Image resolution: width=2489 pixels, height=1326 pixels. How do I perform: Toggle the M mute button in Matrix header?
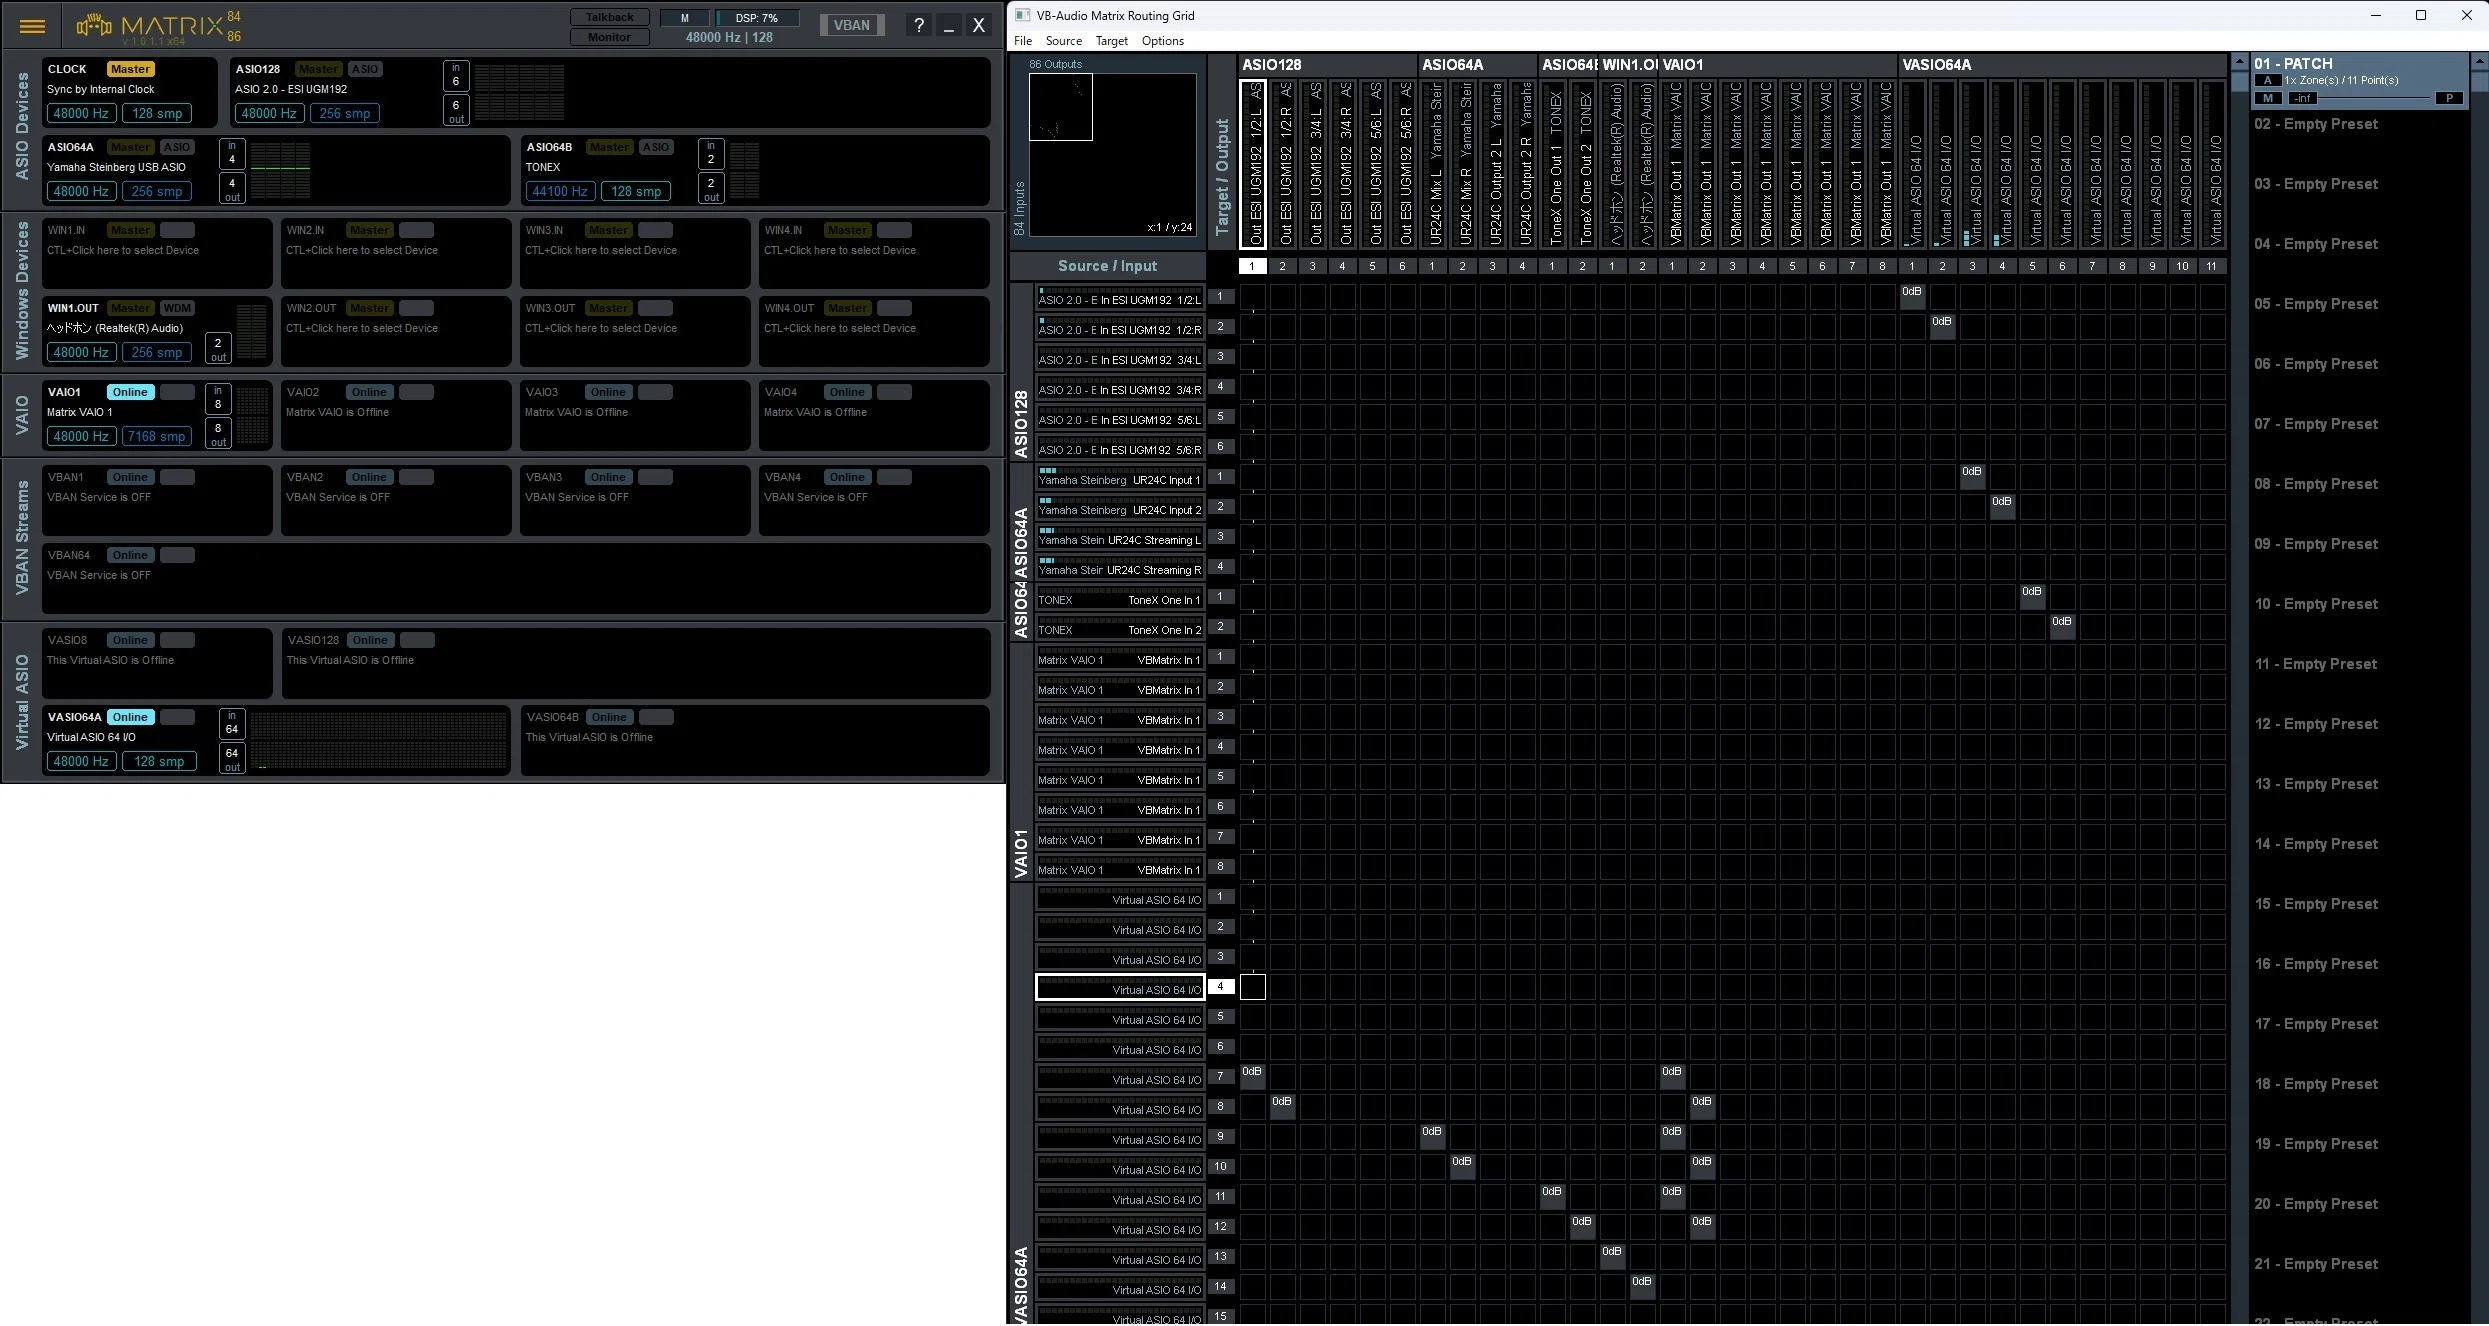[x=685, y=18]
